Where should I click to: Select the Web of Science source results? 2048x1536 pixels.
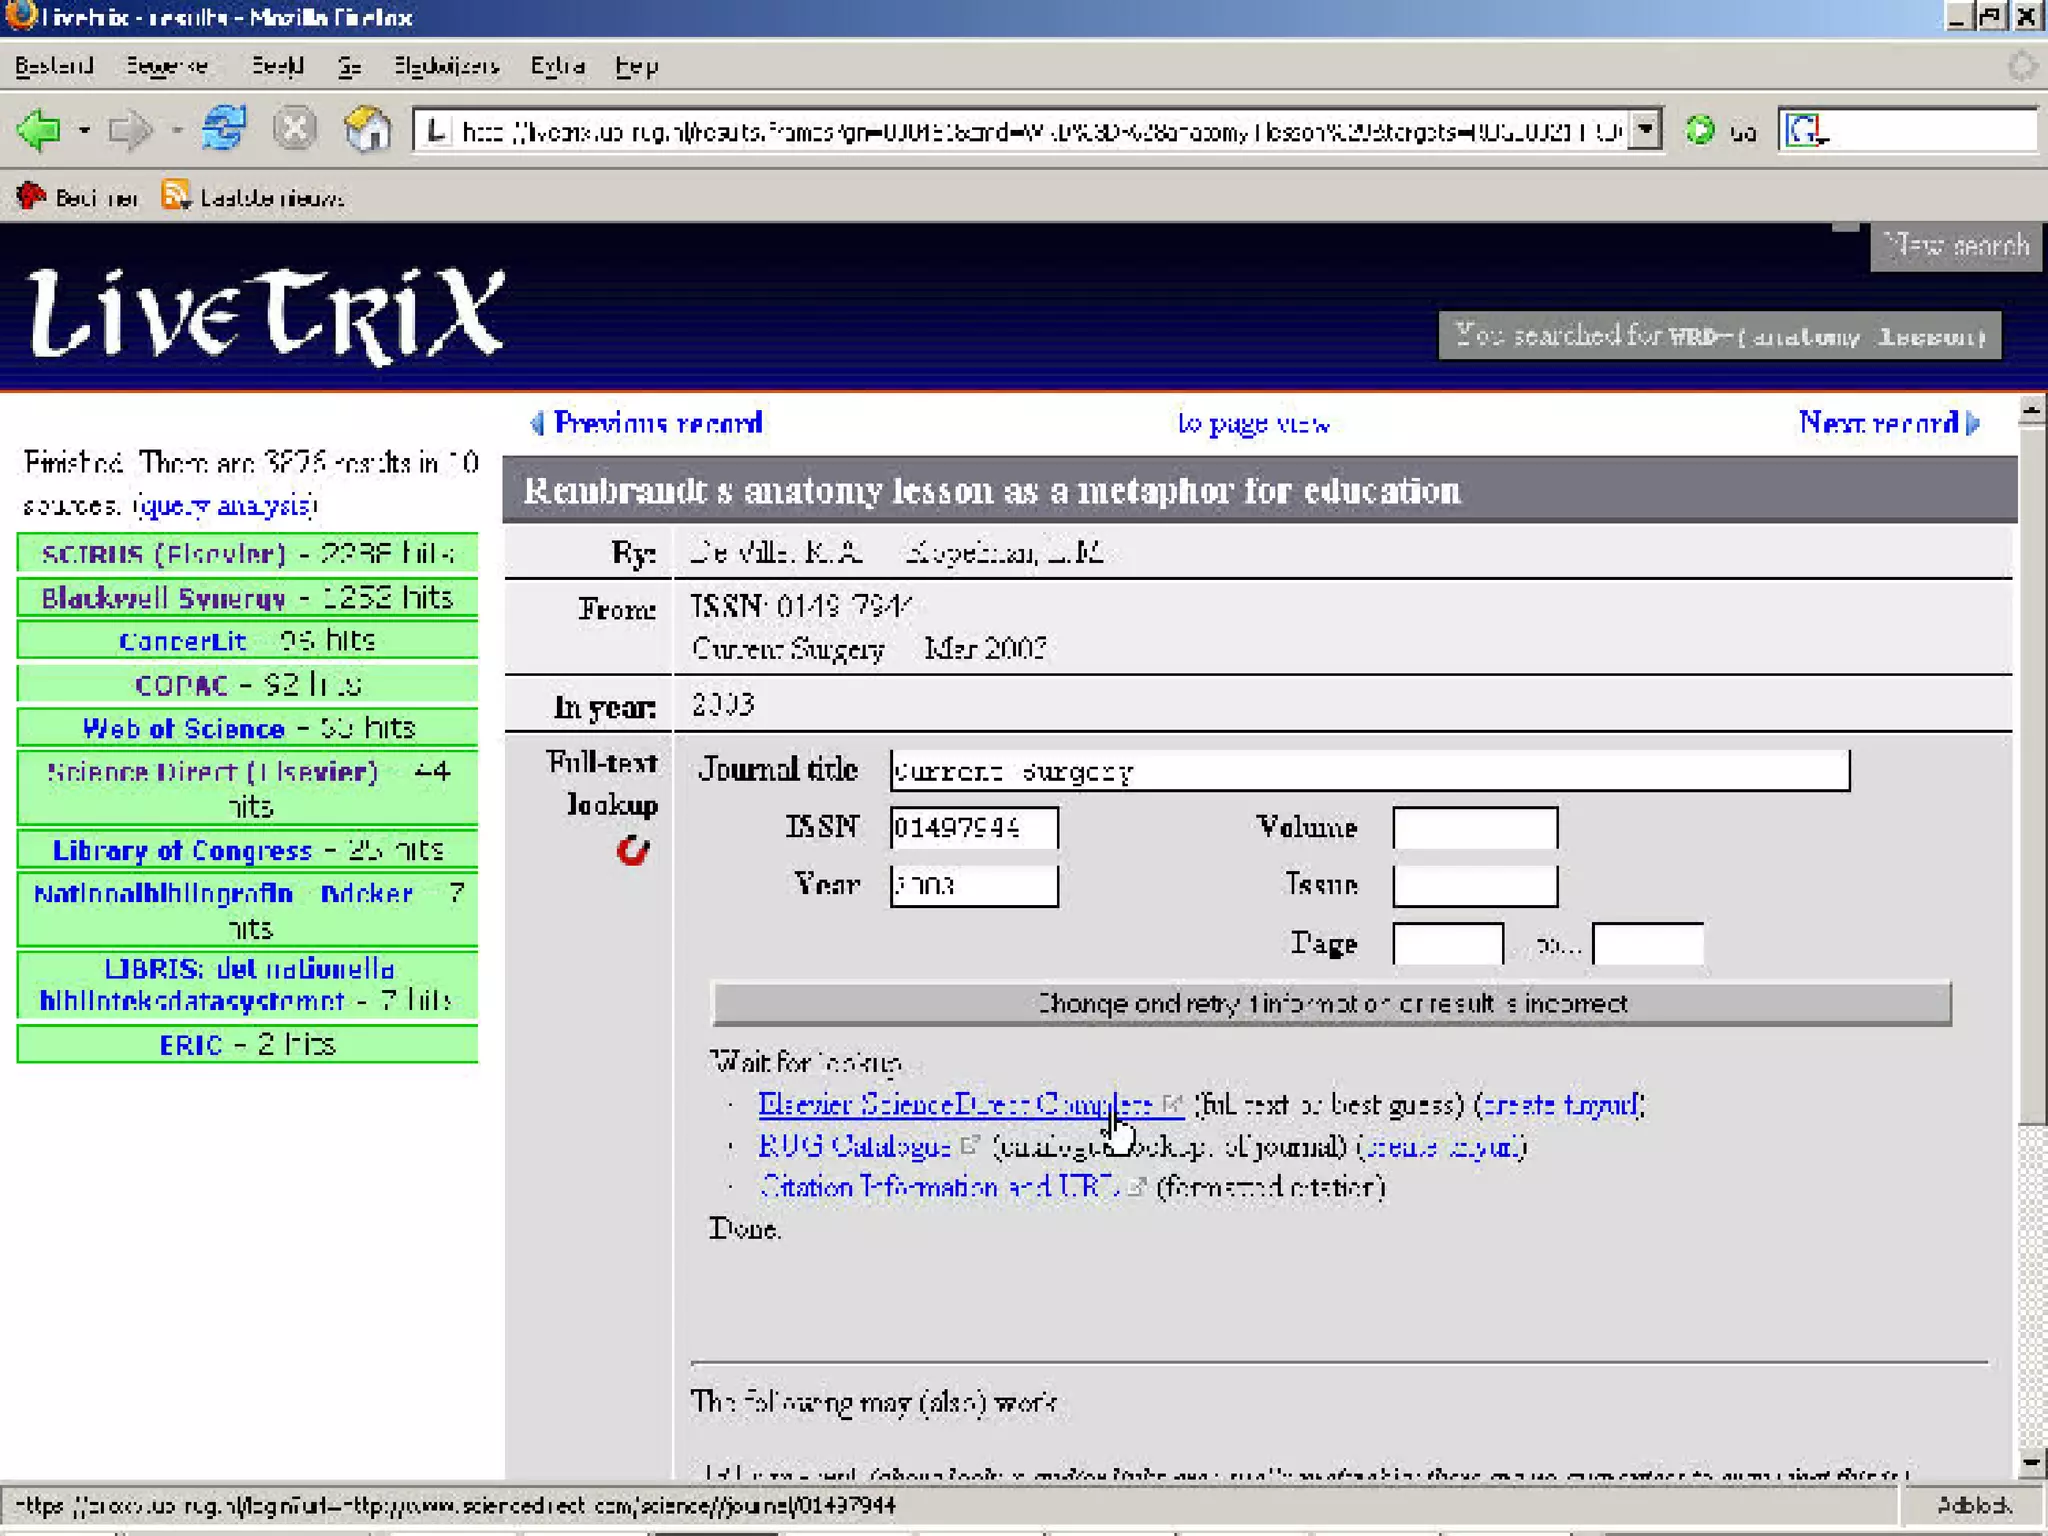click(x=183, y=728)
